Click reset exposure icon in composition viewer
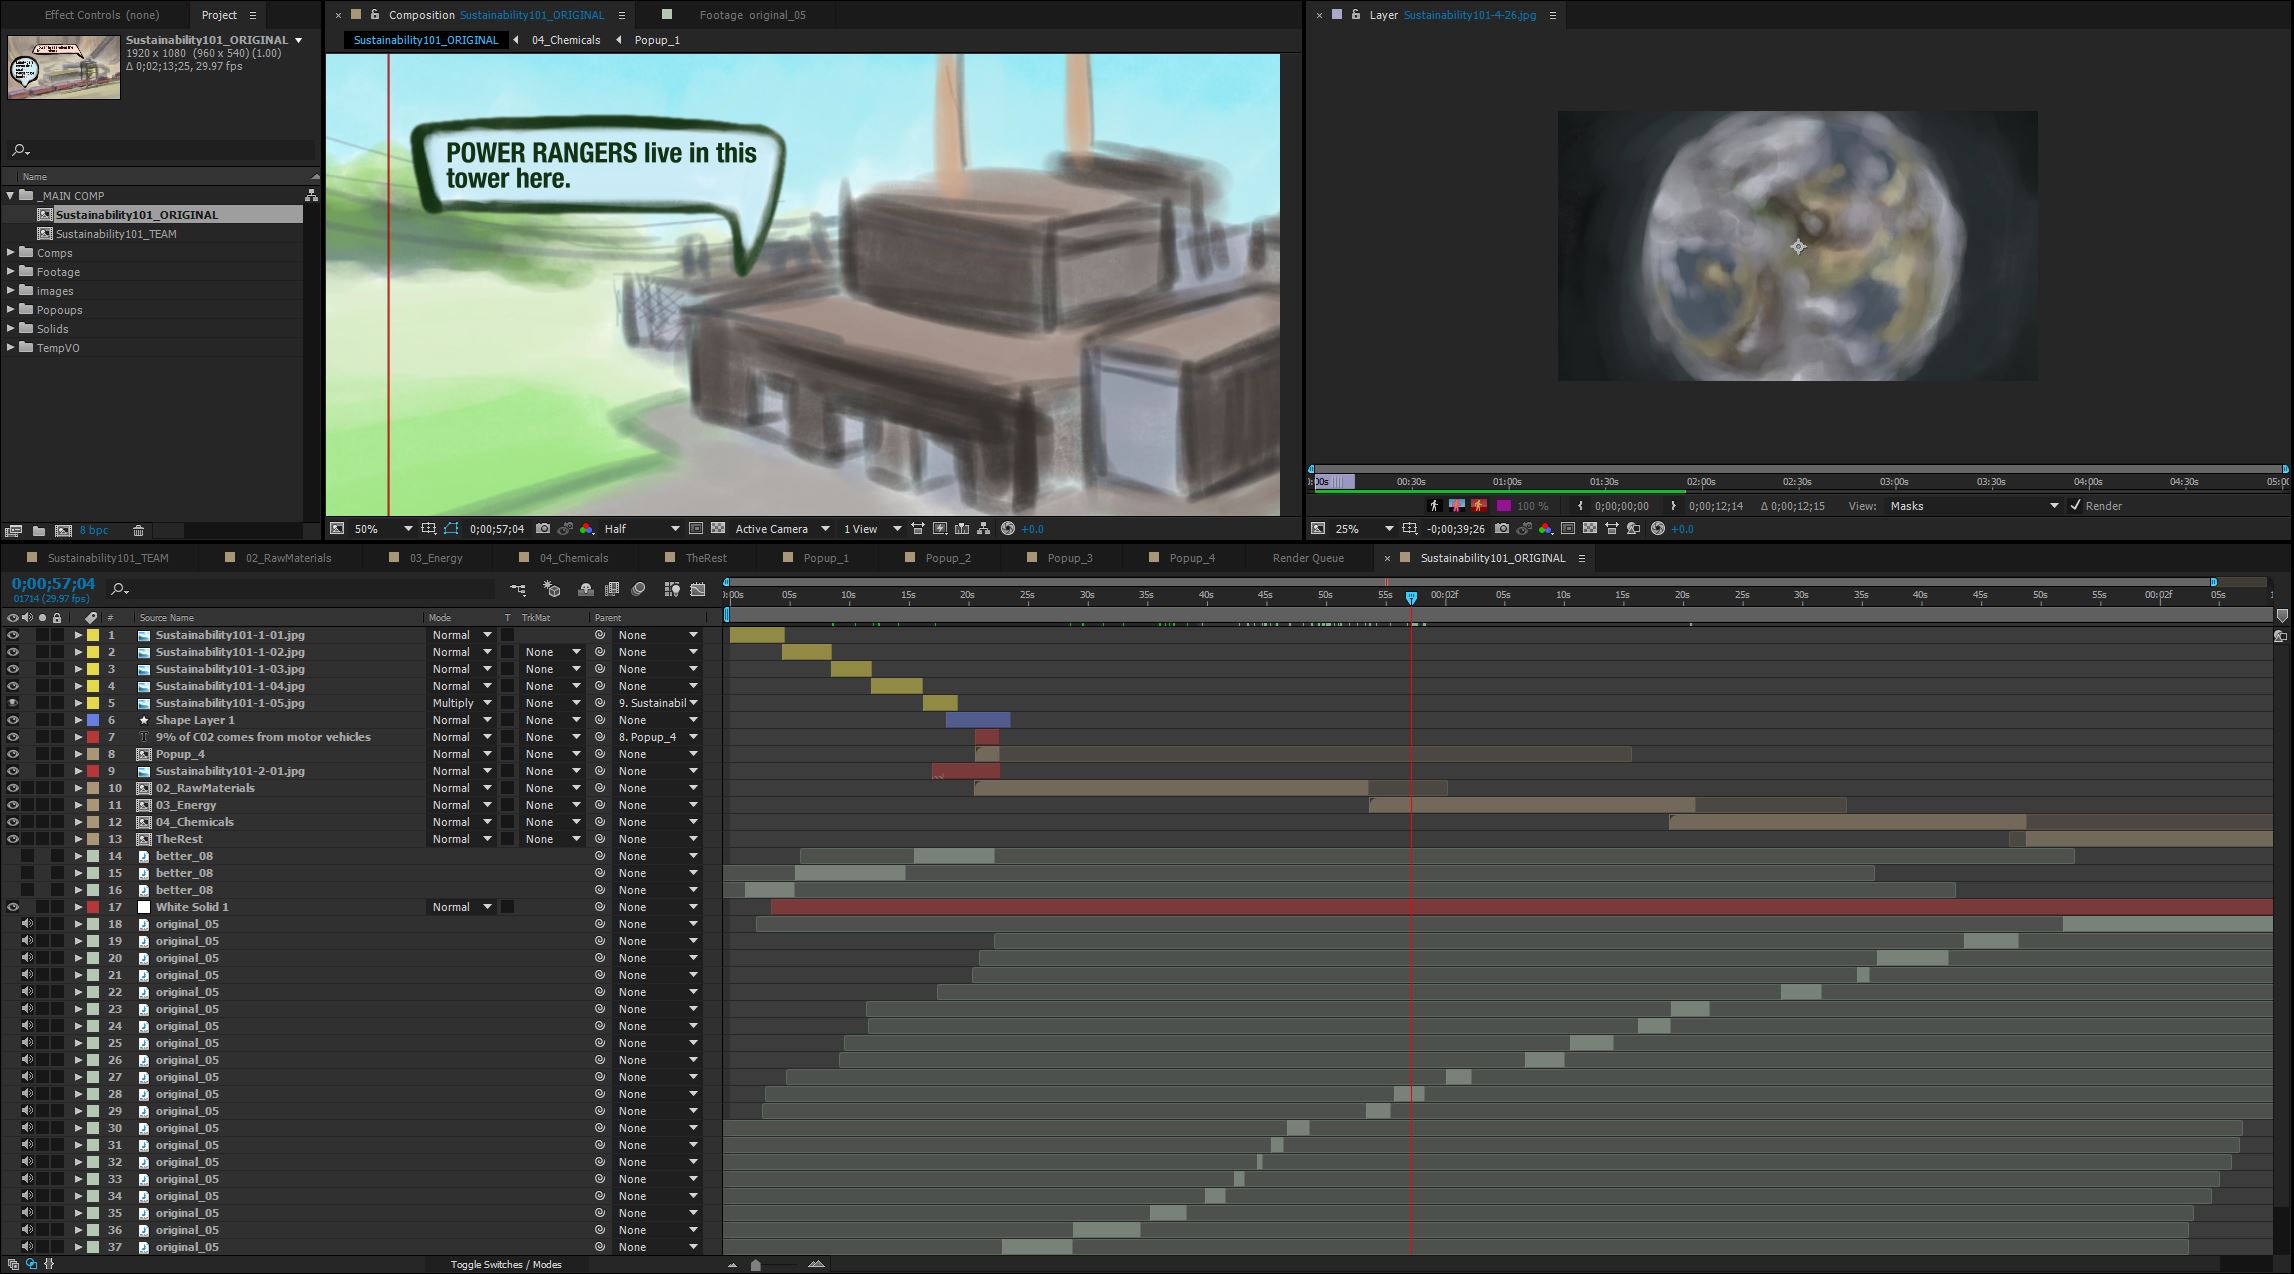Screen dimensions: 2294x1274 click(x=1007, y=529)
